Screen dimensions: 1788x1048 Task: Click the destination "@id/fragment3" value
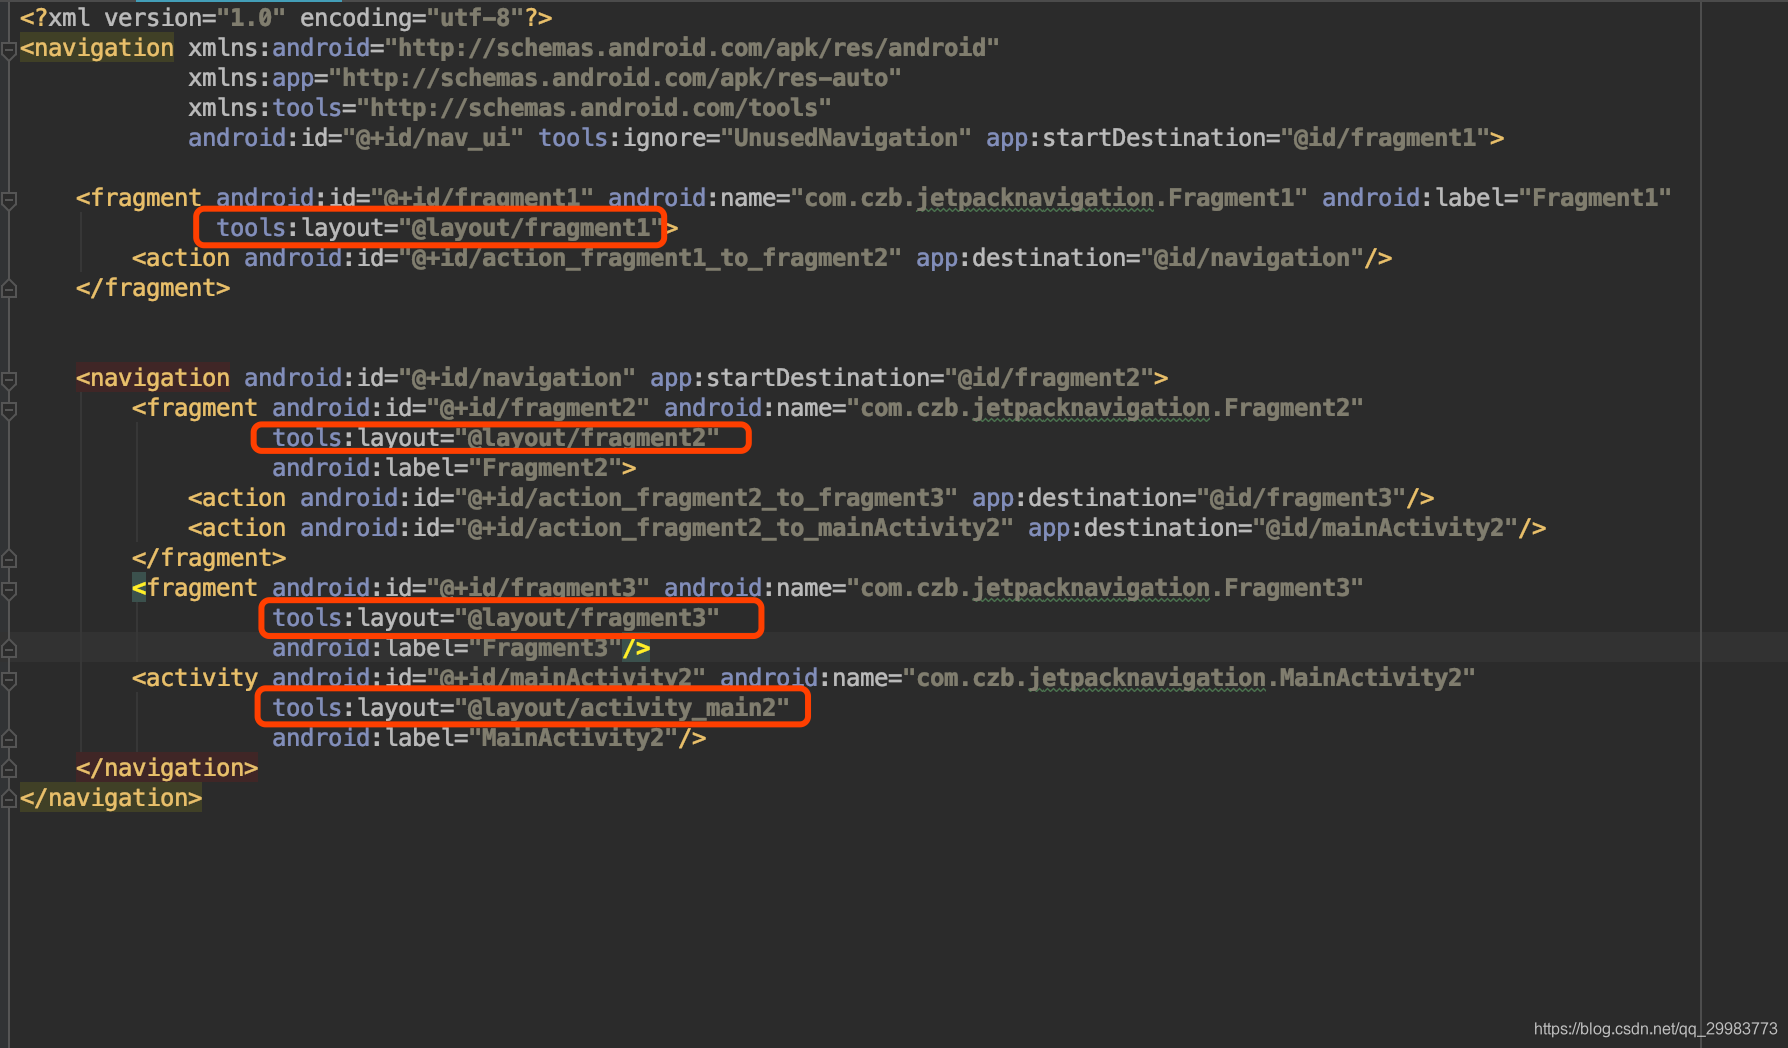1301,498
